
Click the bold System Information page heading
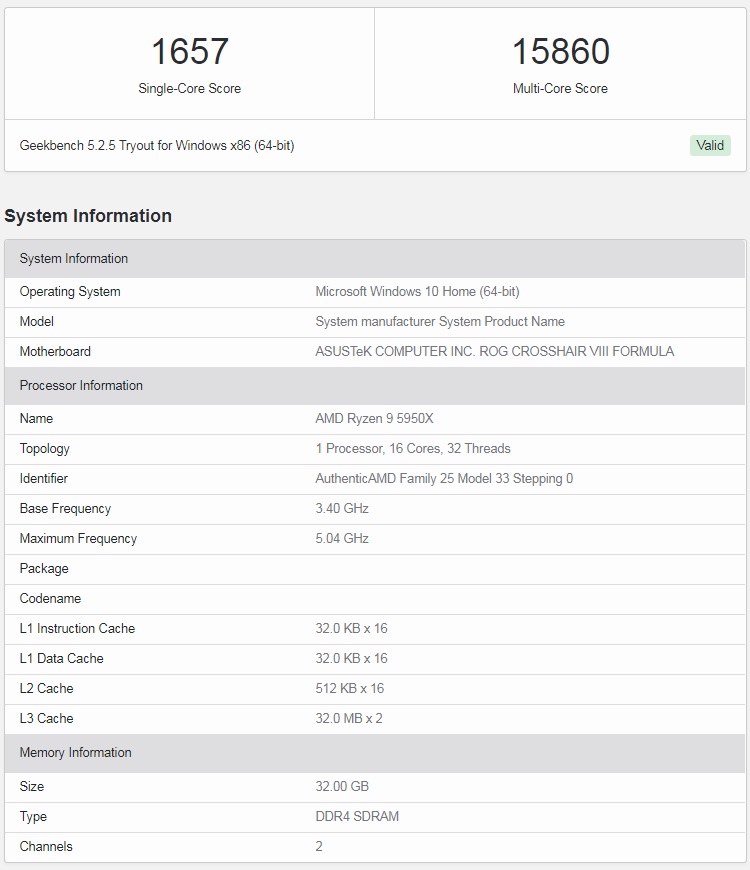[x=88, y=216]
